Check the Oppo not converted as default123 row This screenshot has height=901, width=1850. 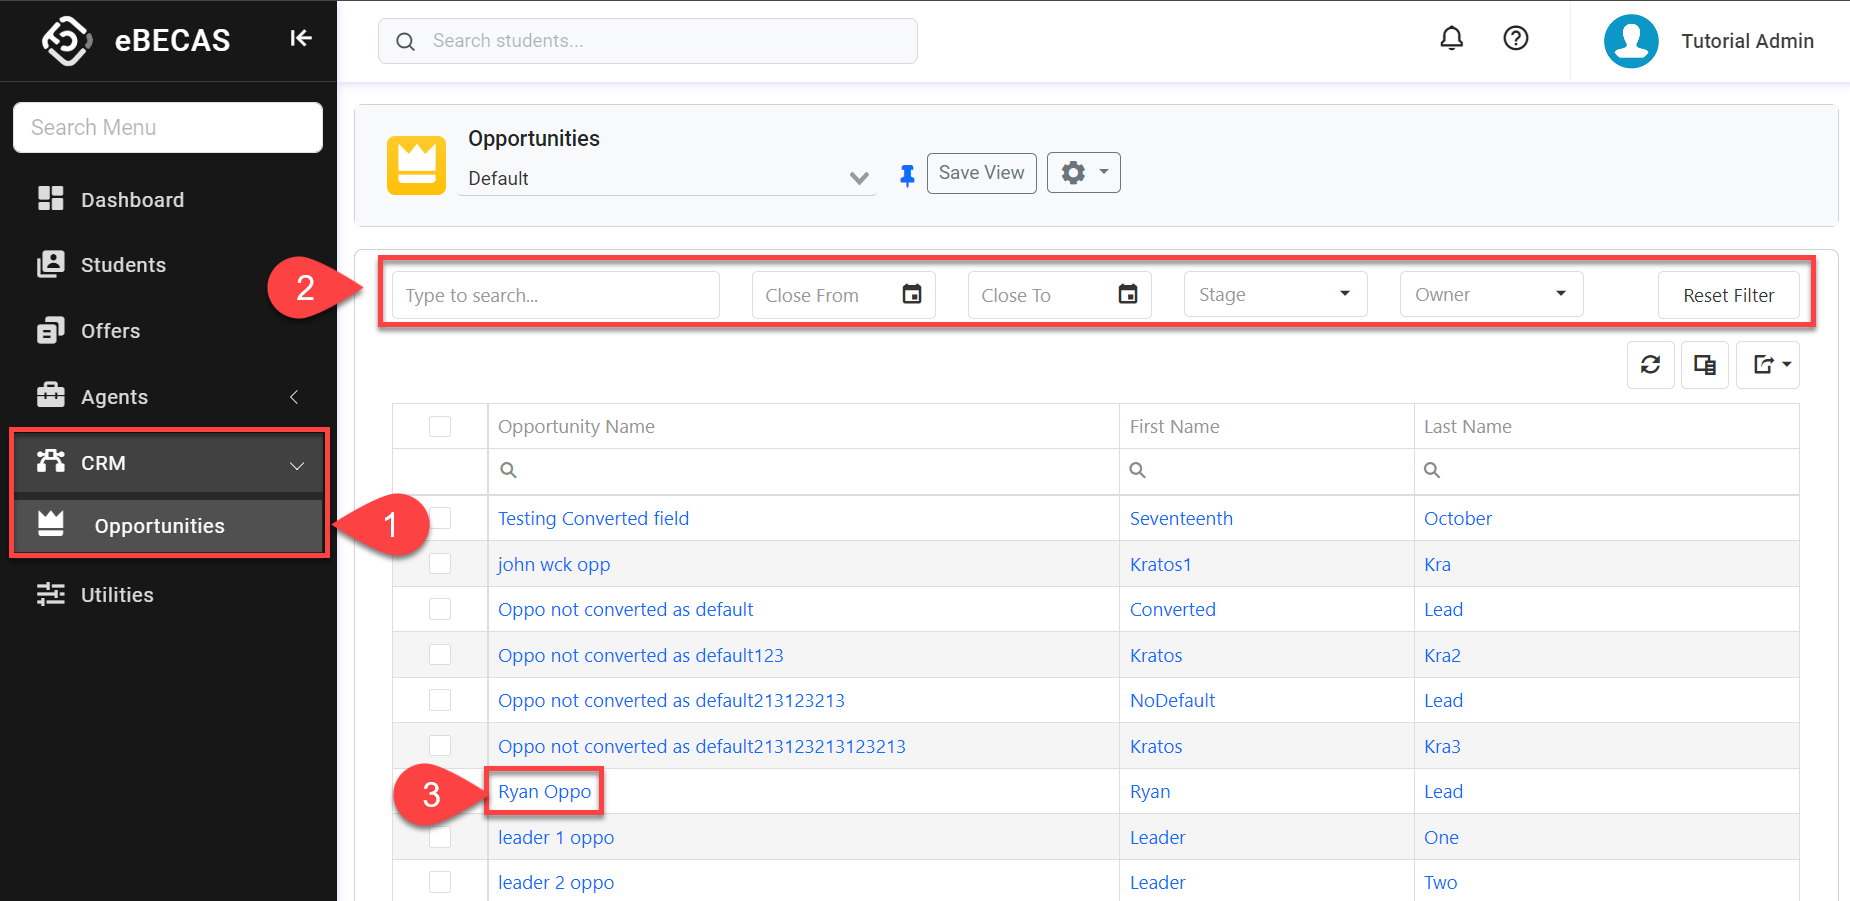pyautogui.click(x=440, y=655)
